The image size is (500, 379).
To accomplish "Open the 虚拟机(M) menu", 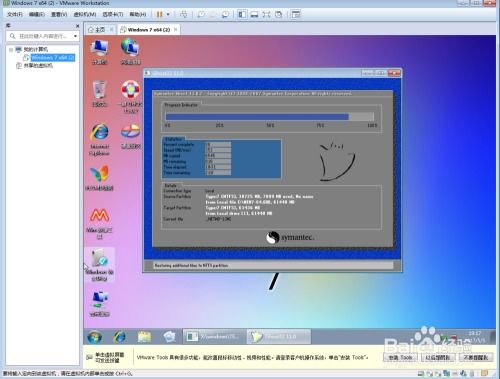I will pos(85,14).
